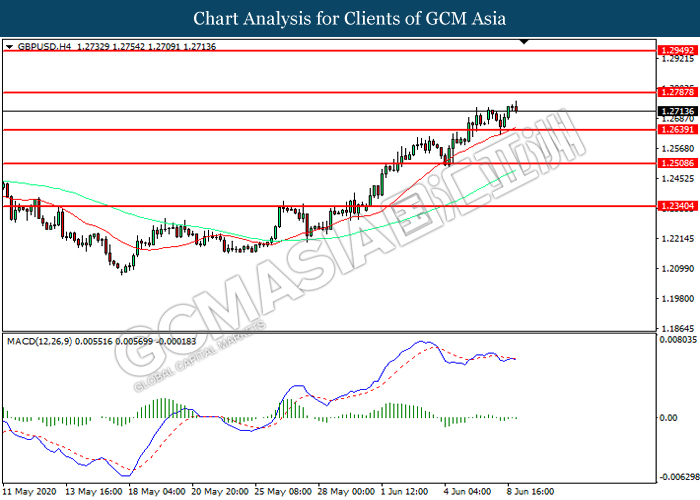Click the red 1.26391 price level label
The width and height of the screenshot is (700, 500).
677,129
